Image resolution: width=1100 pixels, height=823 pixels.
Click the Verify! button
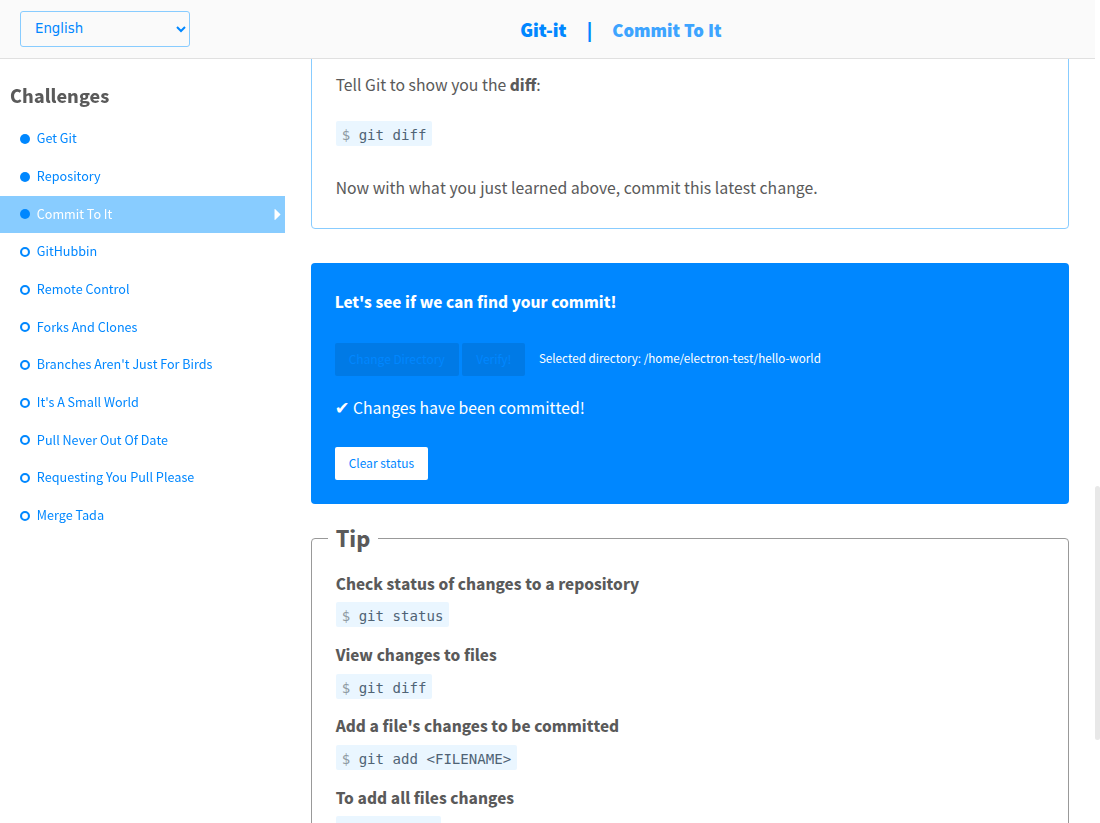(x=493, y=359)
